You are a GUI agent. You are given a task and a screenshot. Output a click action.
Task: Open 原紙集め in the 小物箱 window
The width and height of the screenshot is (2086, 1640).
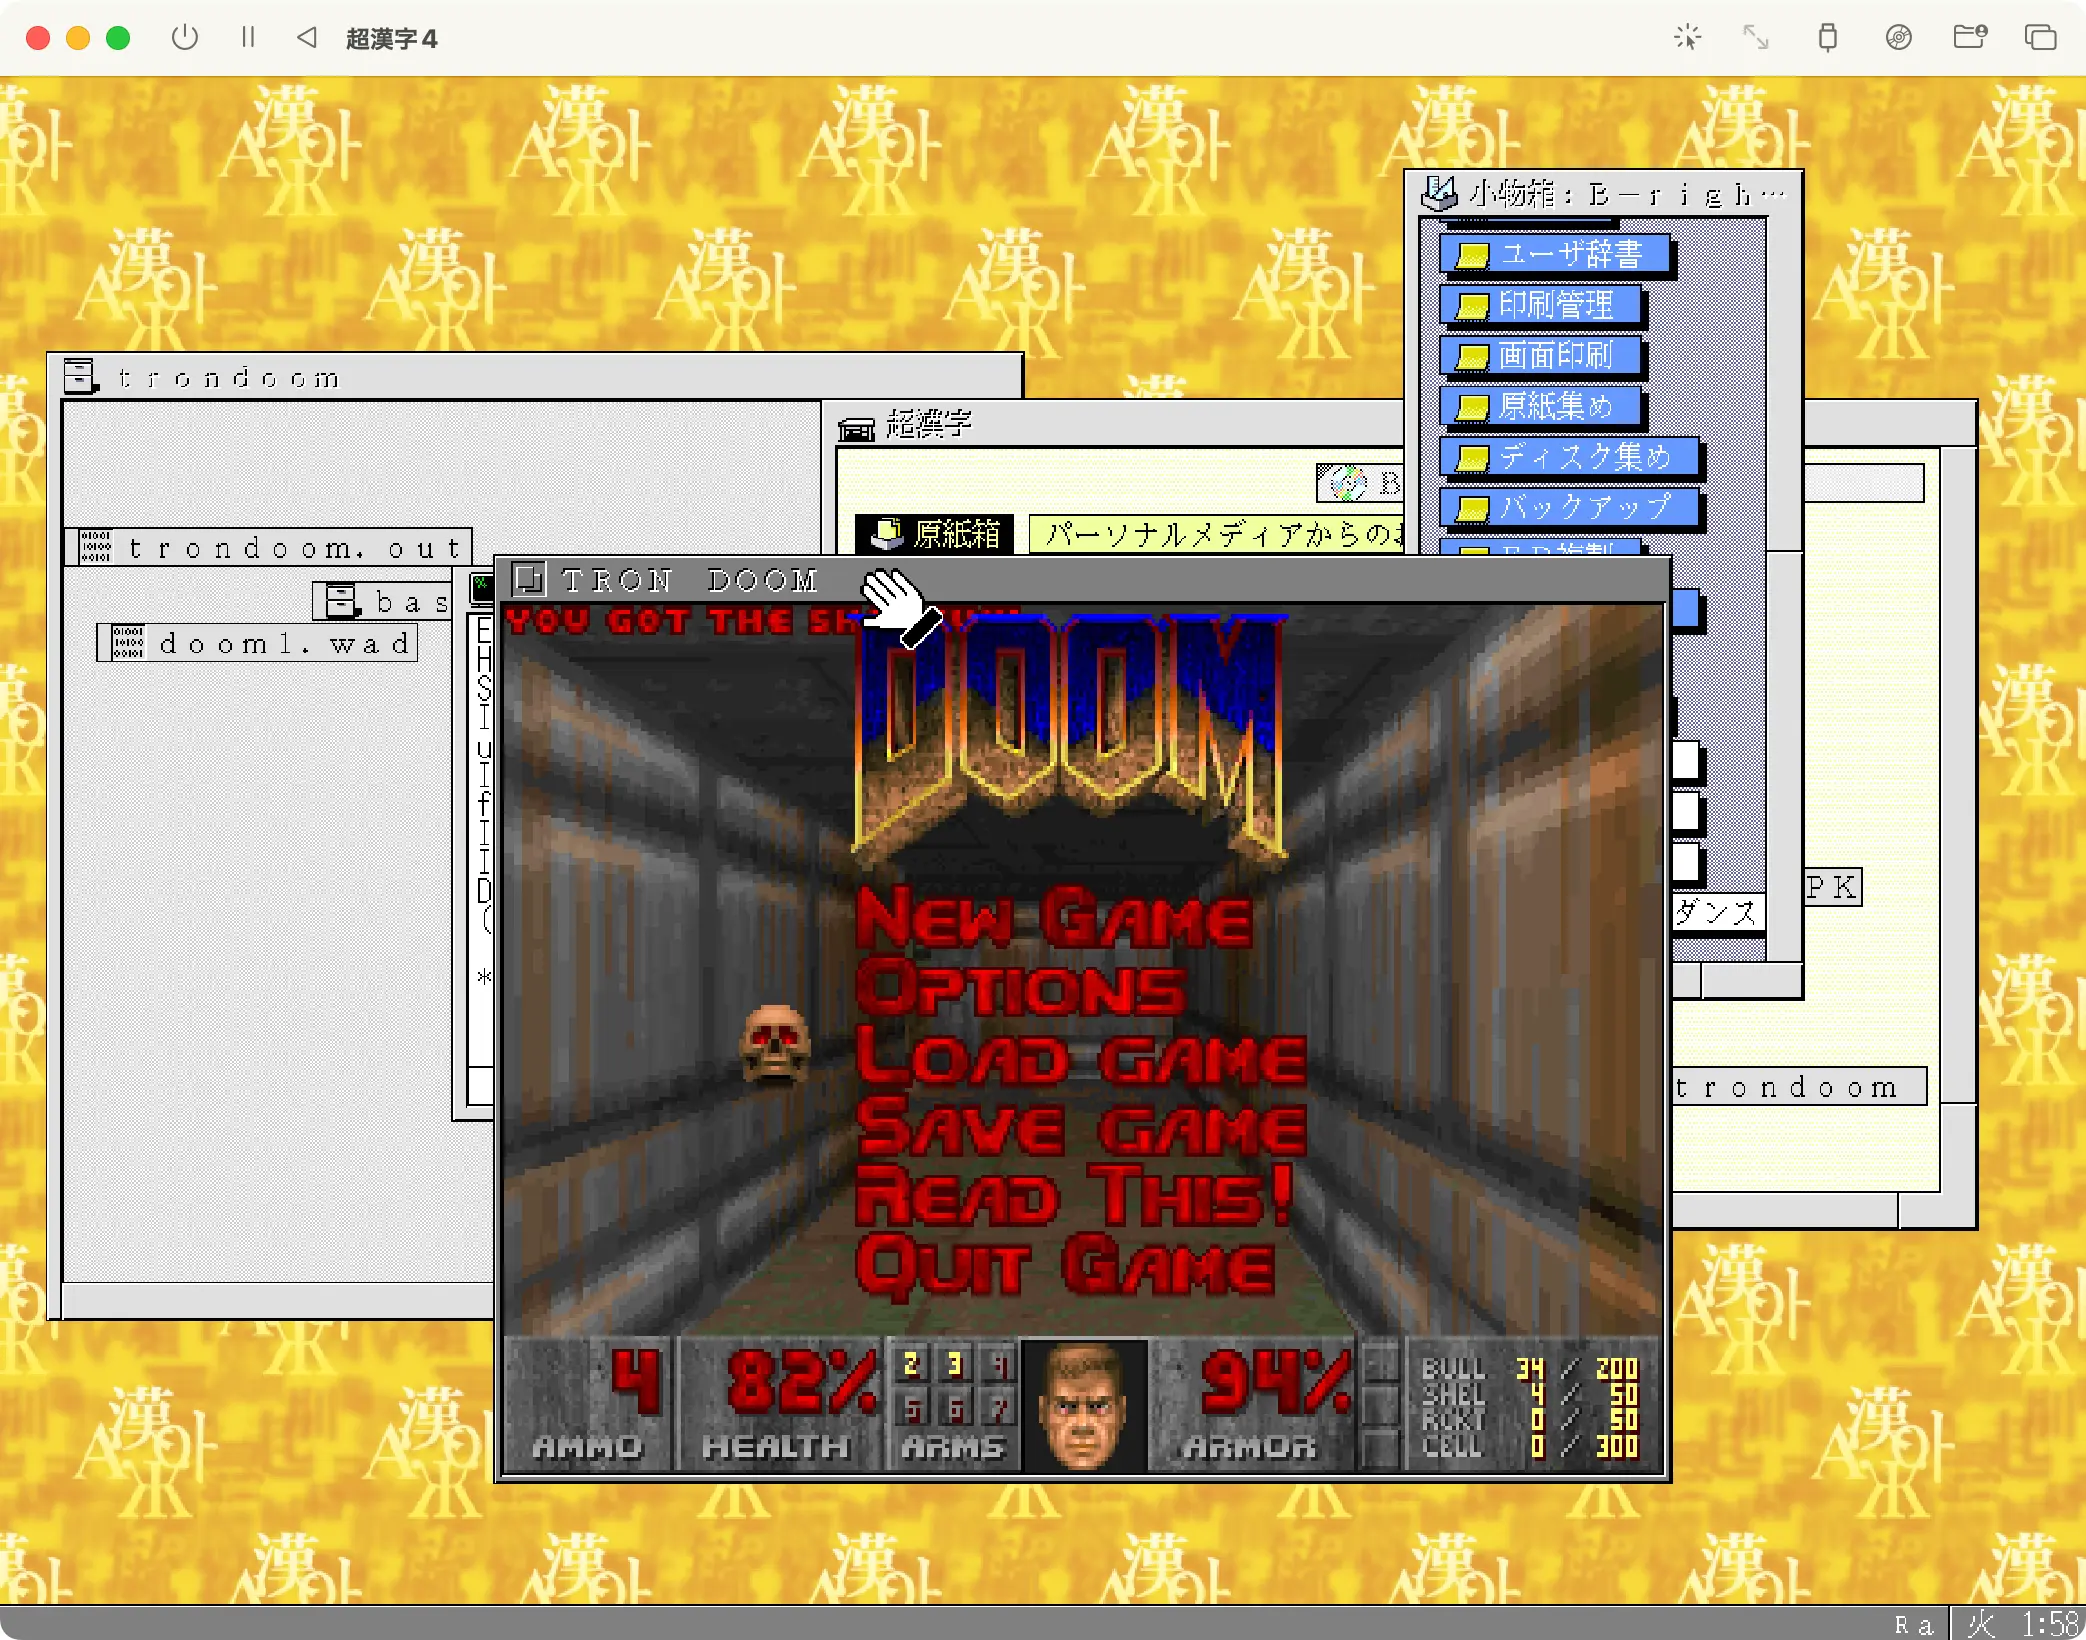1541,407
